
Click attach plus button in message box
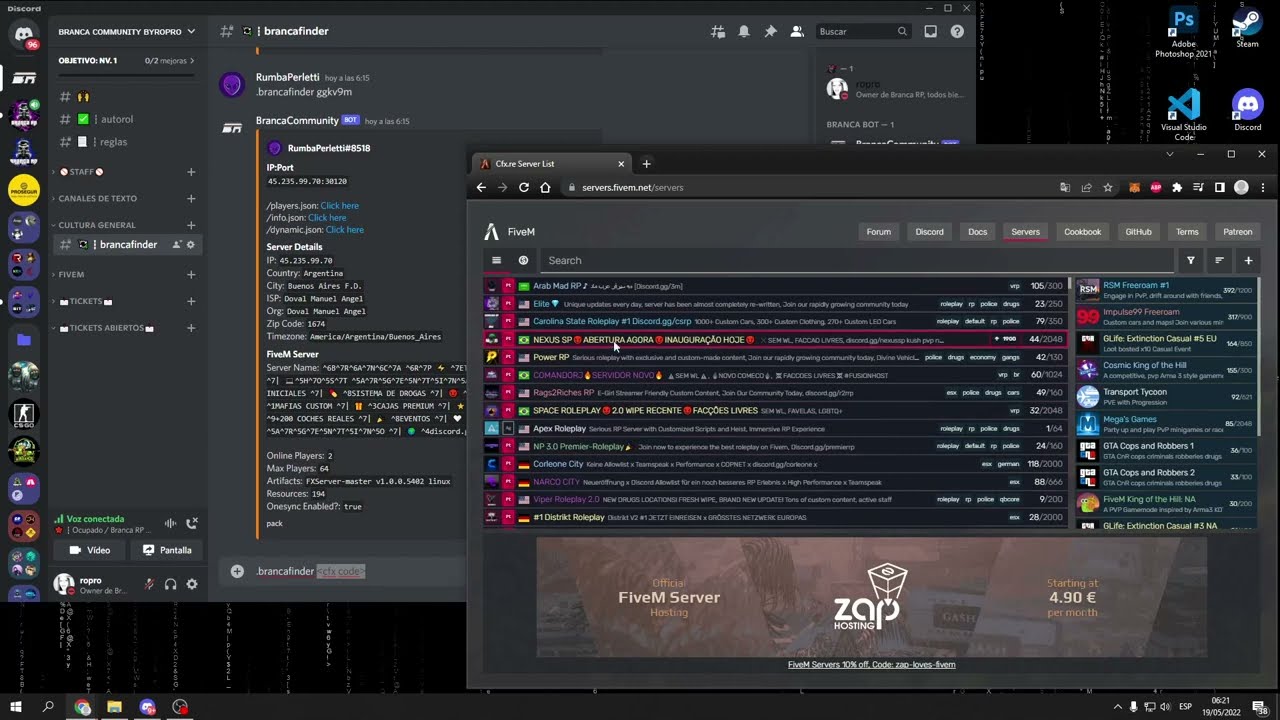(237, 571)
